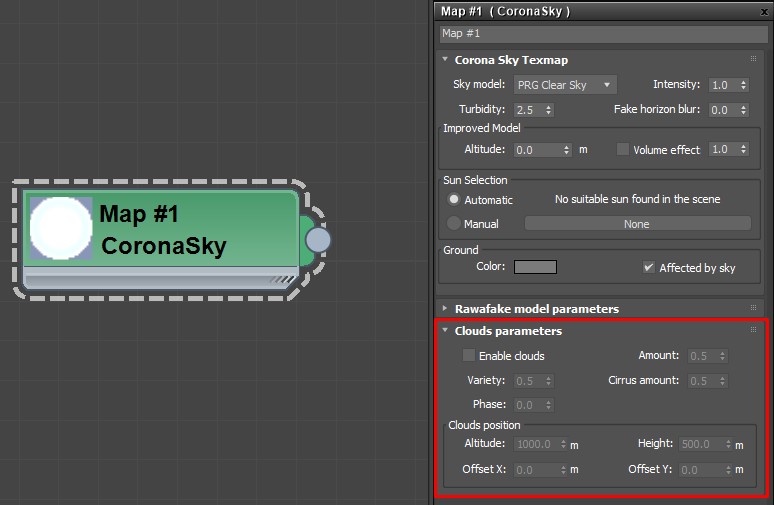Adjust the clouds Amount spinner
Image resolution: width=774 pixels, height=505 pixels.
click(x=723, y=356)
